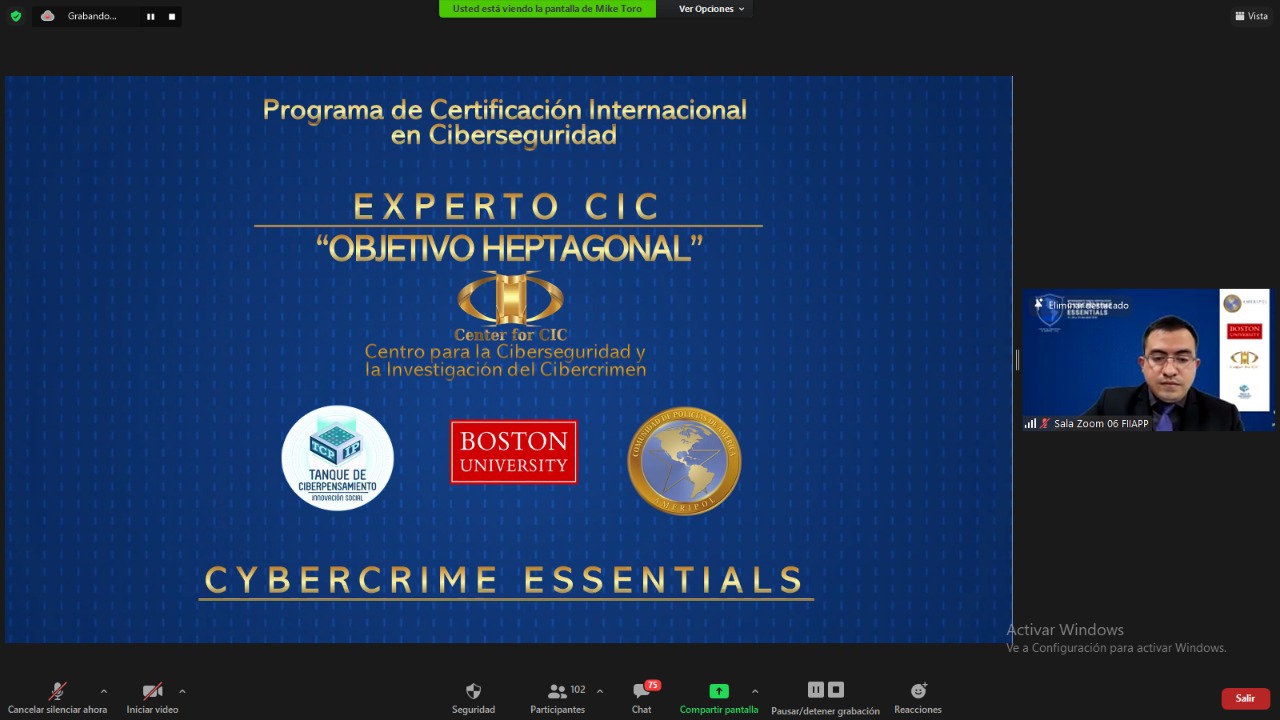This screenshot has width=1280, height=720.
Task: Click the Boston University logo on slide
Action: click(514, 452)
